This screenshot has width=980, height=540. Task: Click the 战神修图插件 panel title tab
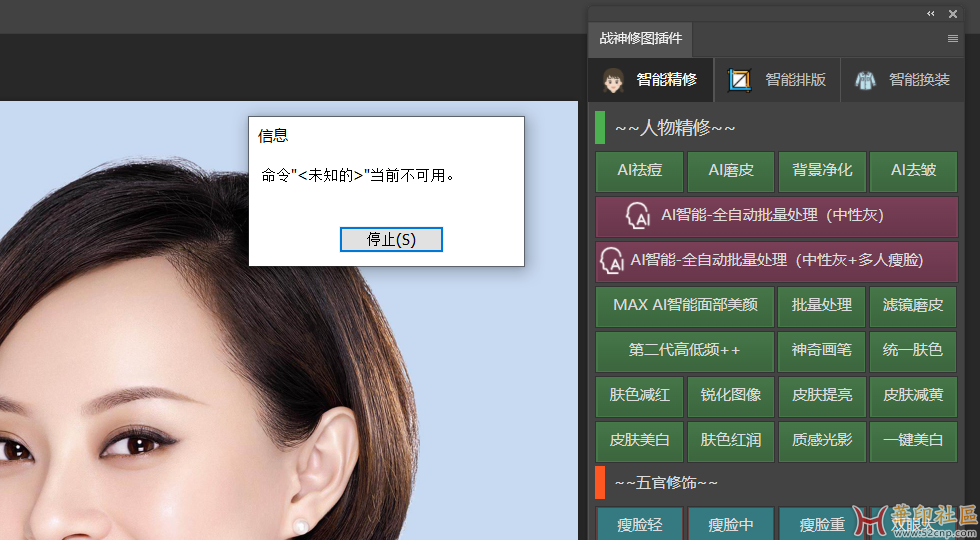[640, 39]
